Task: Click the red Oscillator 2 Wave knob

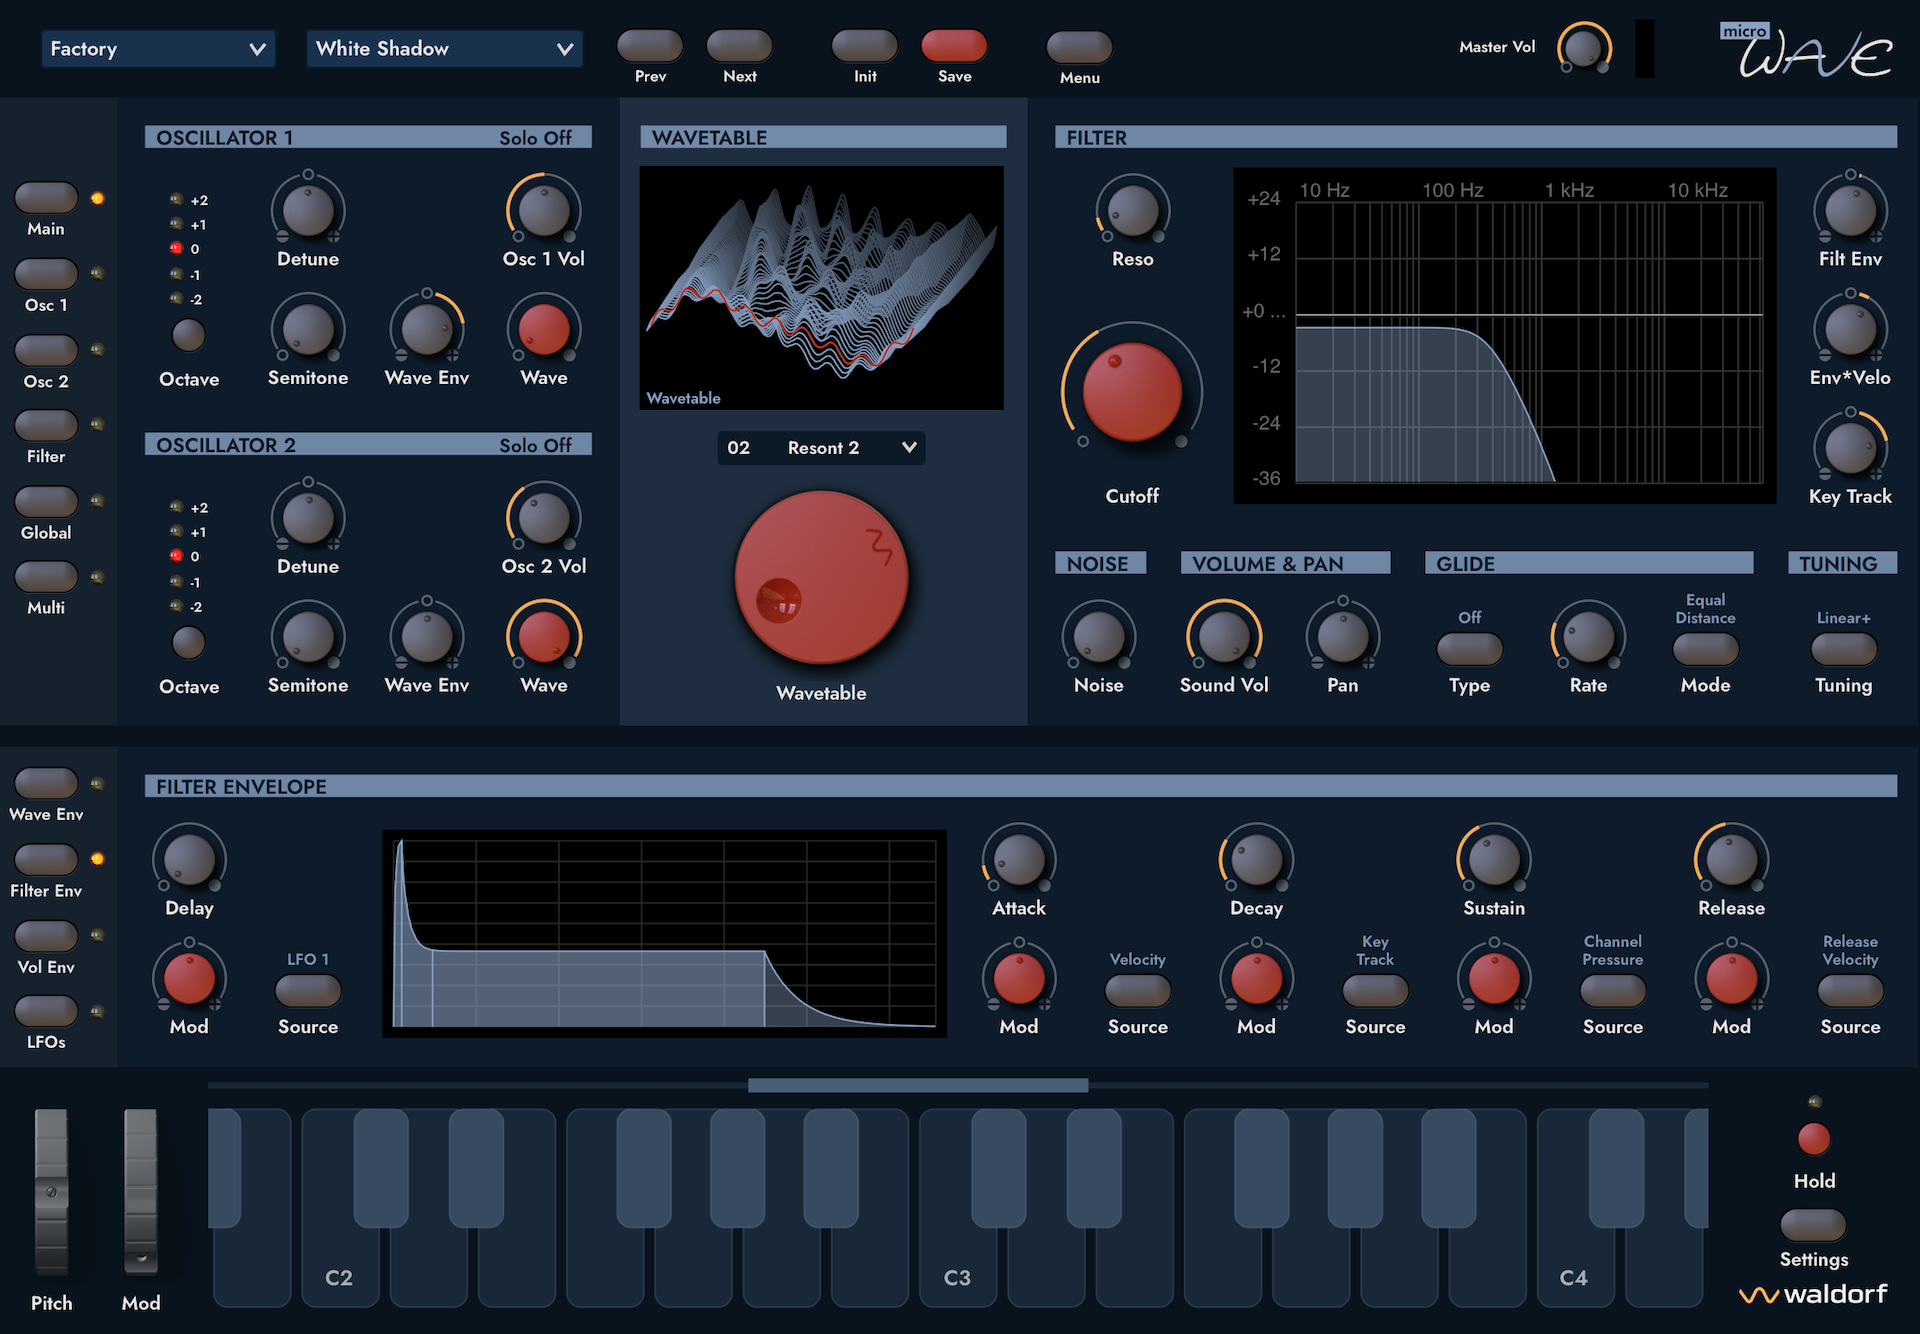Action: pyautogui.click(x=543, y=636)
